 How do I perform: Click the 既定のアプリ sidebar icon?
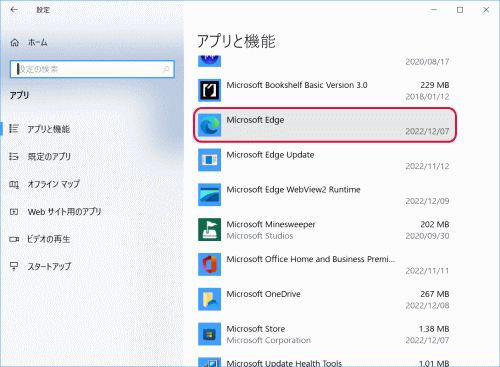14,156
